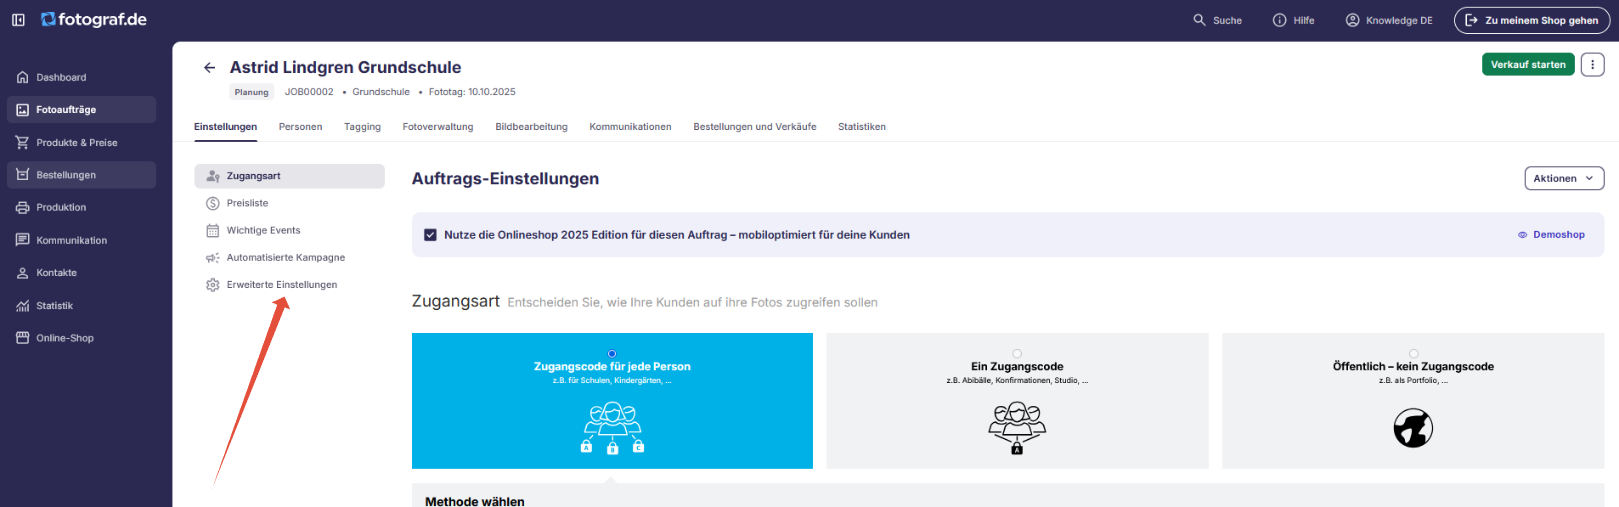The width and height of the screenshot is (1619, 507).
Task: Click the Planung status badge
Action: pos(252,92)
